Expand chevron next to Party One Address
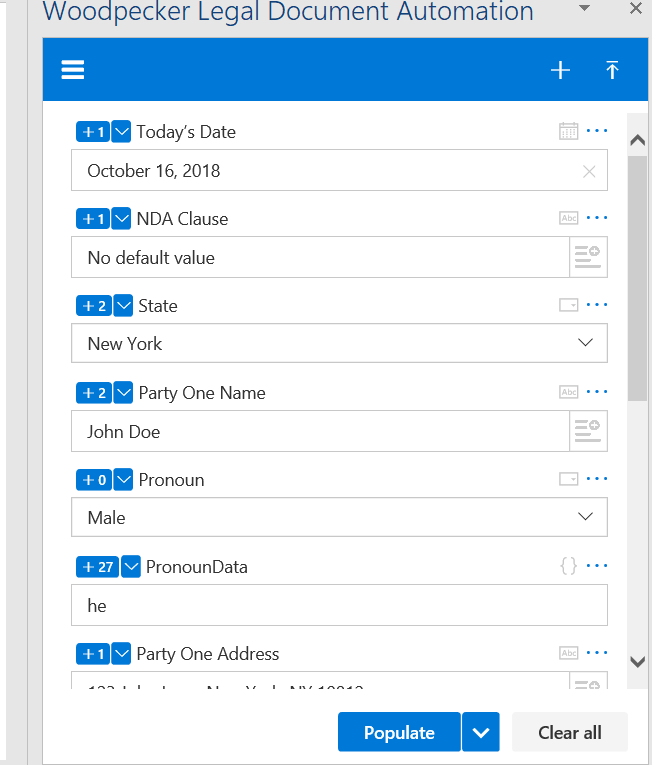 121,654
